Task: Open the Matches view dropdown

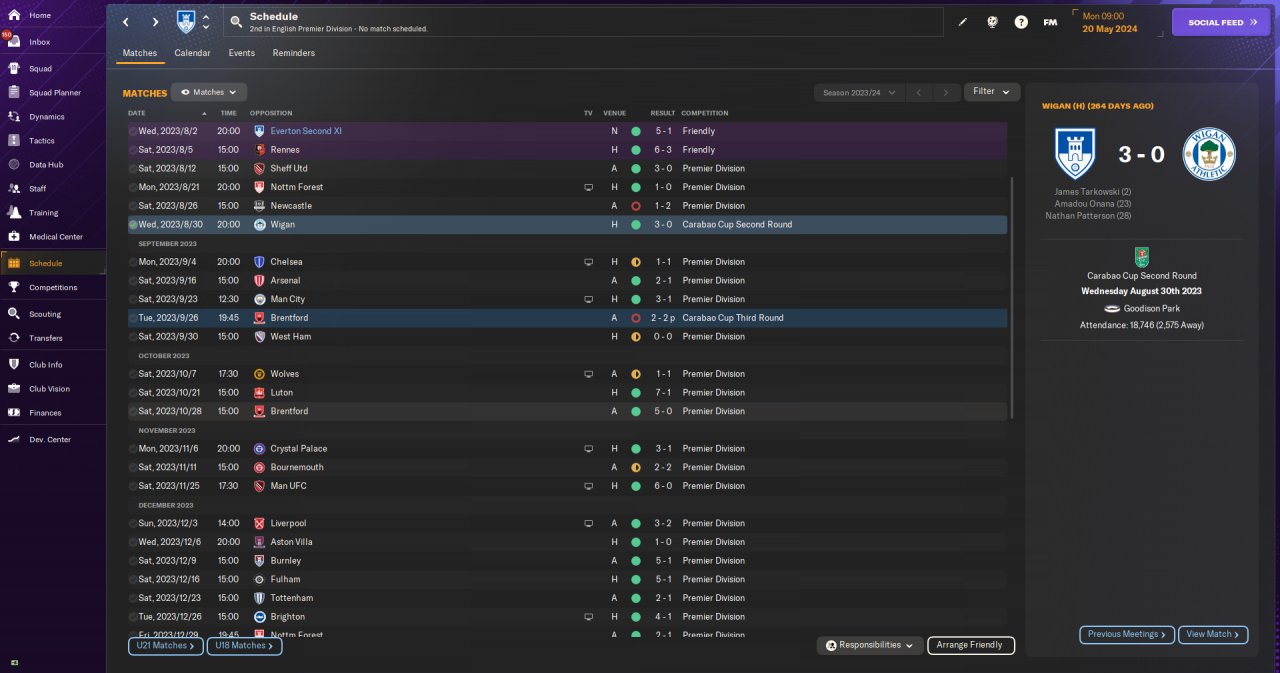Action: [x=209, y=92]
